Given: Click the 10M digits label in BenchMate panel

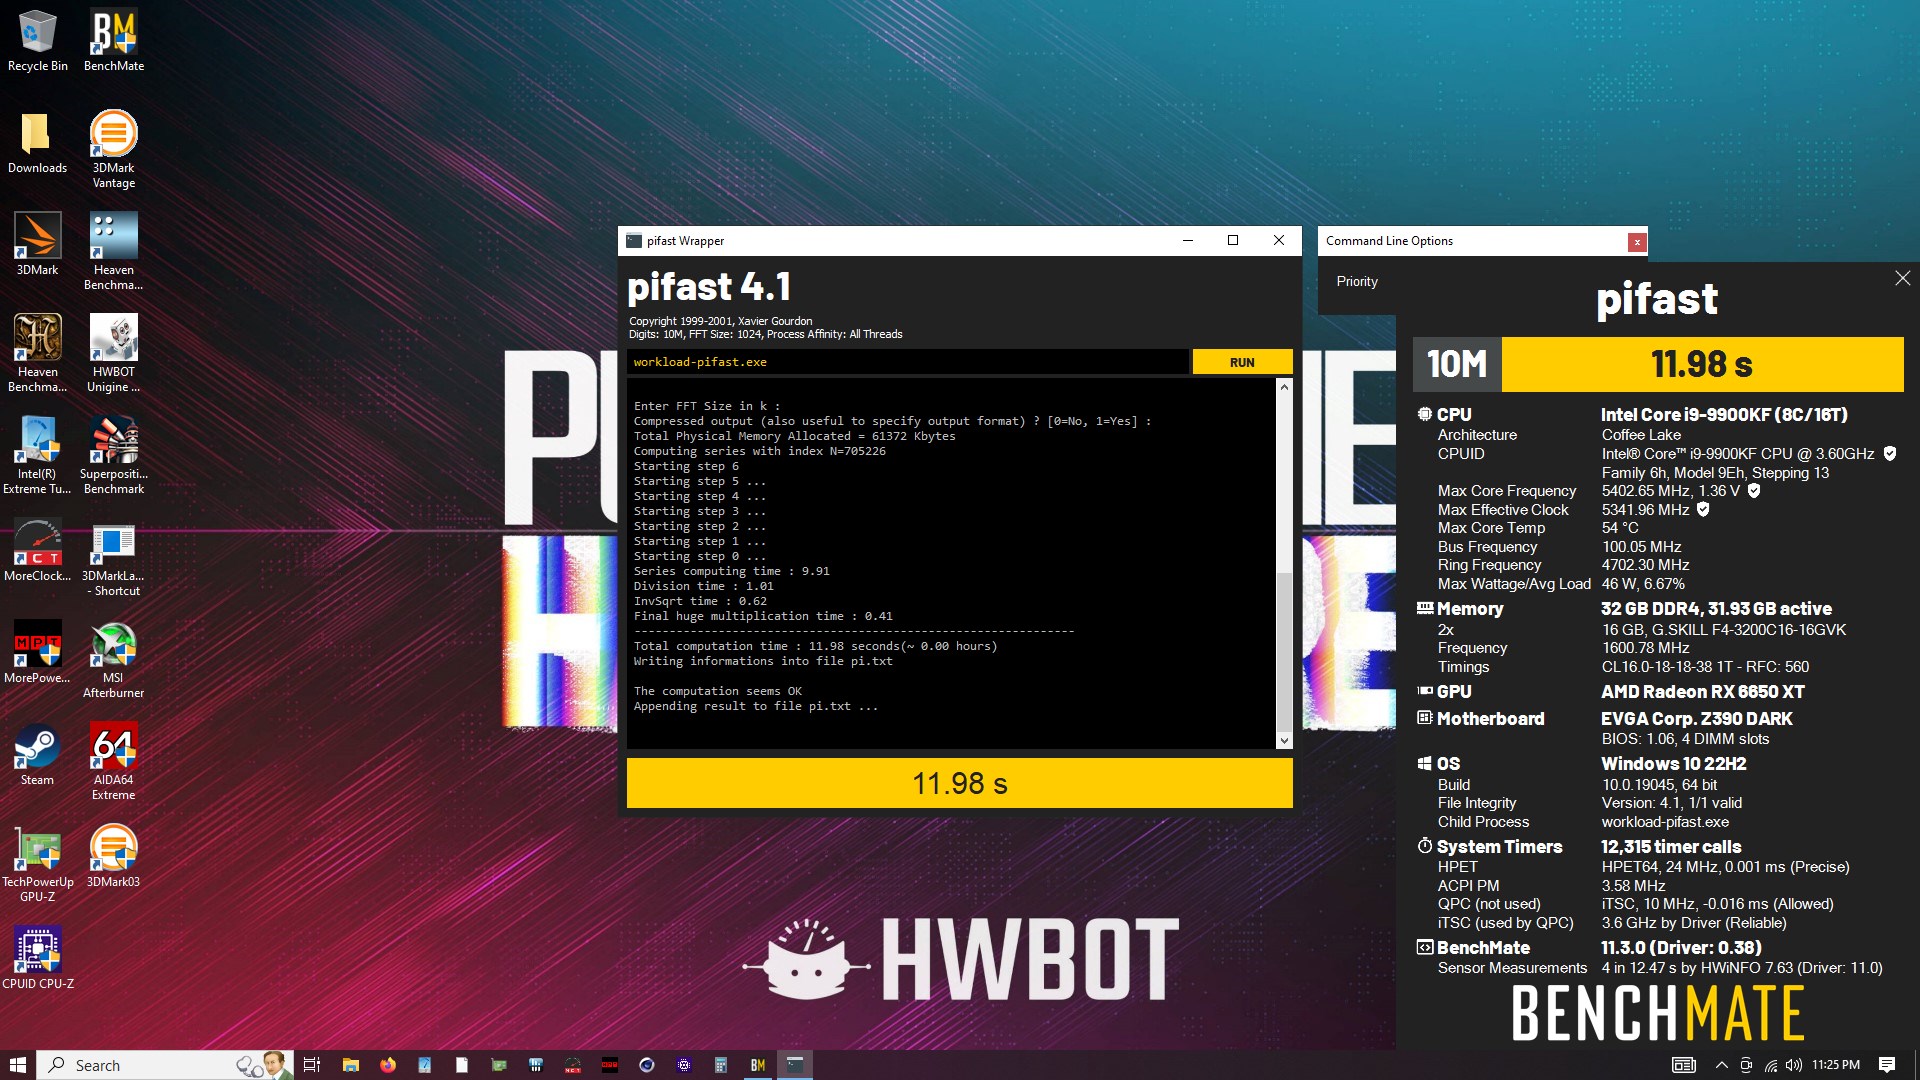Looking at the screenshot, I should click(x=1457, y=364).
